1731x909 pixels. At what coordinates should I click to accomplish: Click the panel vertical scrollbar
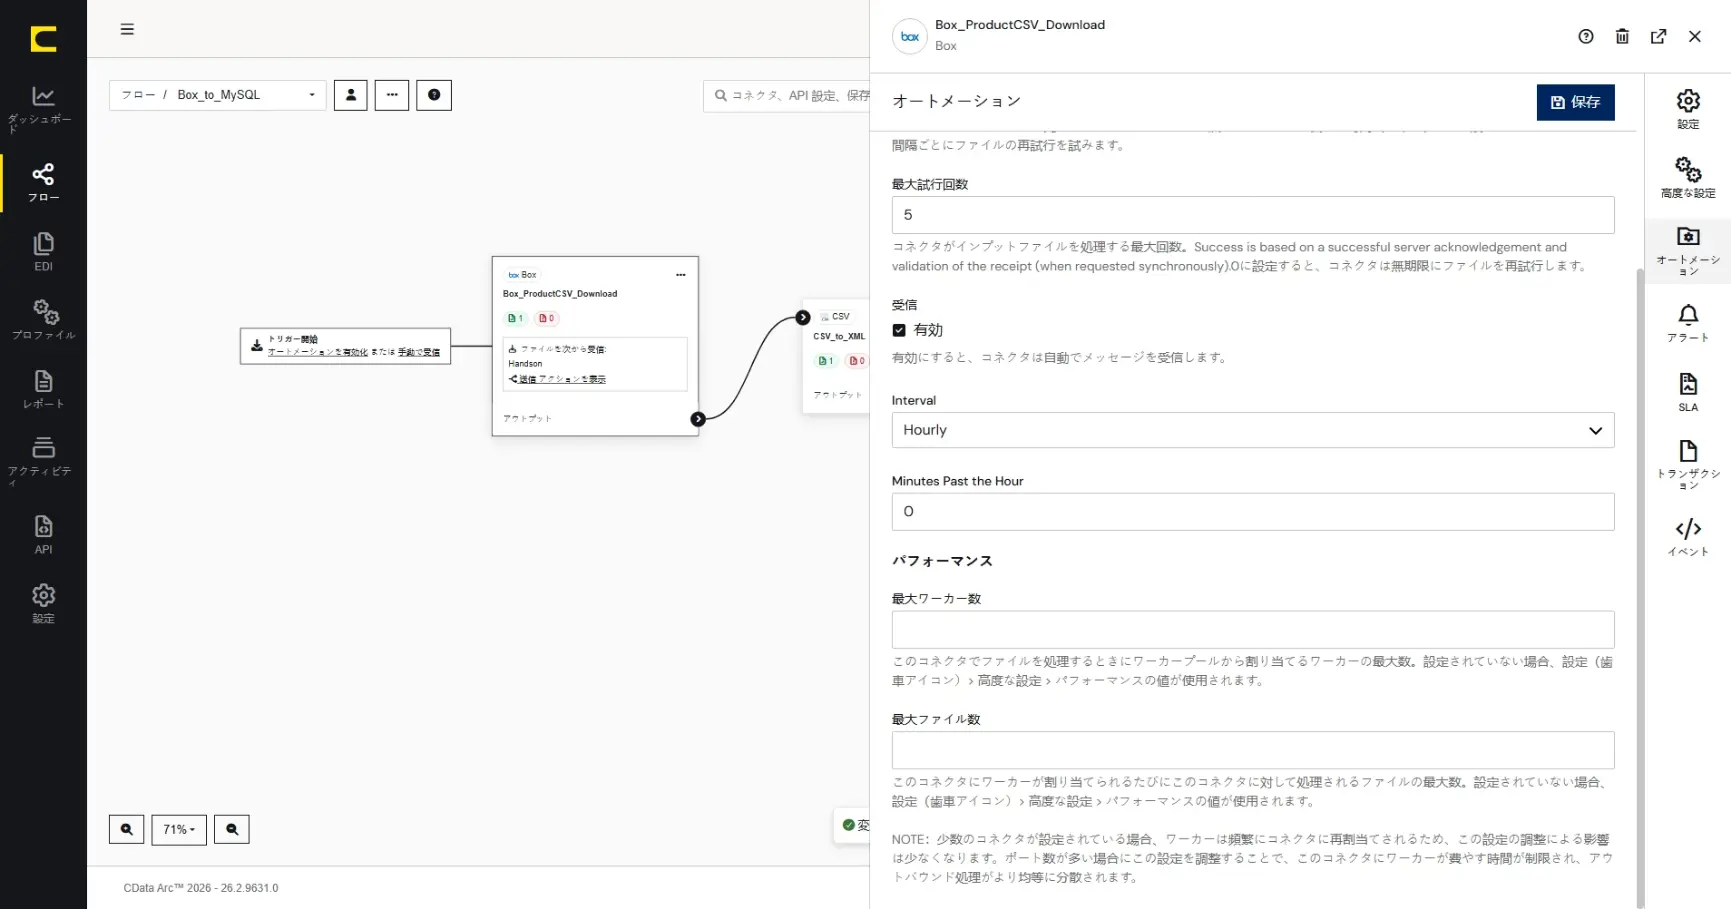(x=1639, y=588)
